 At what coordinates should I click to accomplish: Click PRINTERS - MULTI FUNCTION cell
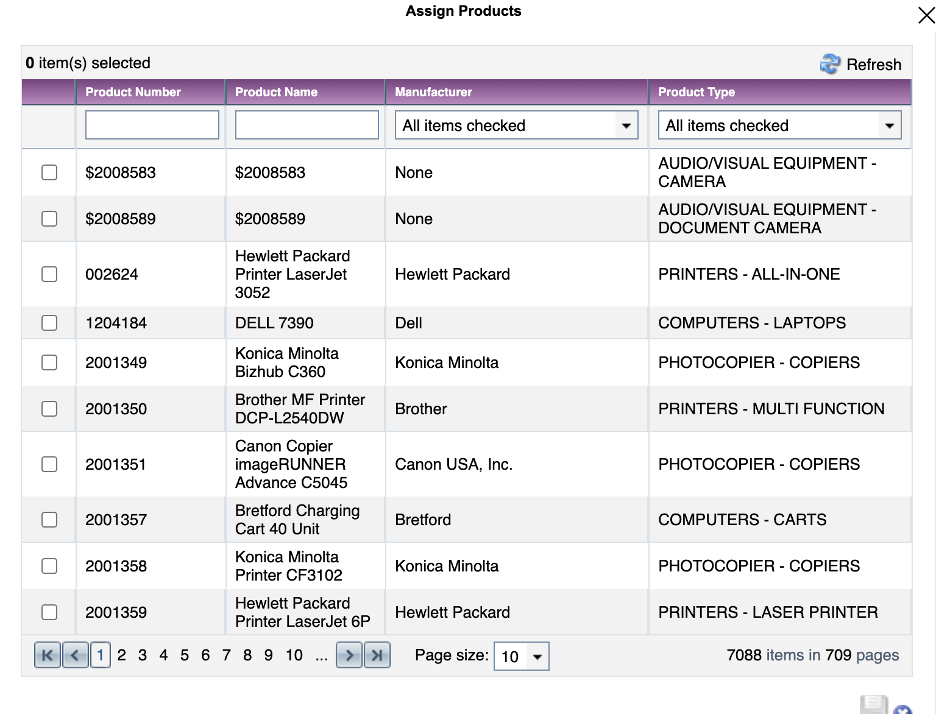[771, 409]
